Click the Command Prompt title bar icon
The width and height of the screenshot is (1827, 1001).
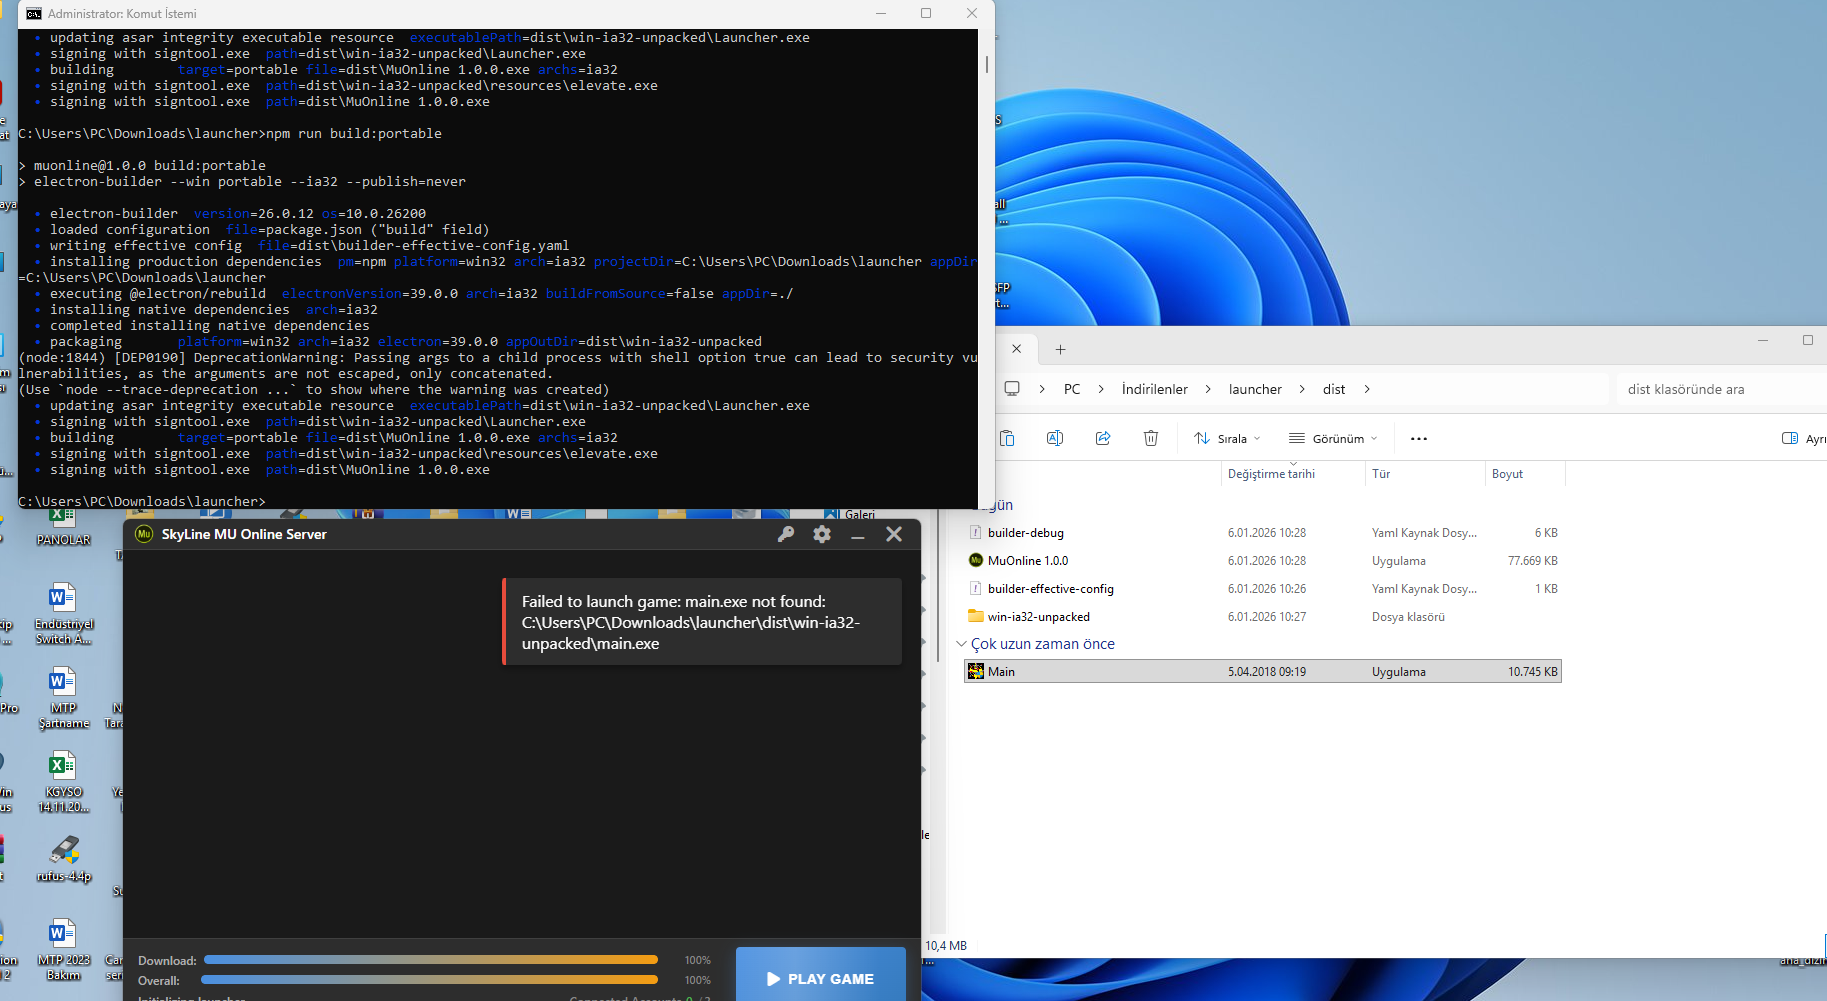[x=34, y=13]
